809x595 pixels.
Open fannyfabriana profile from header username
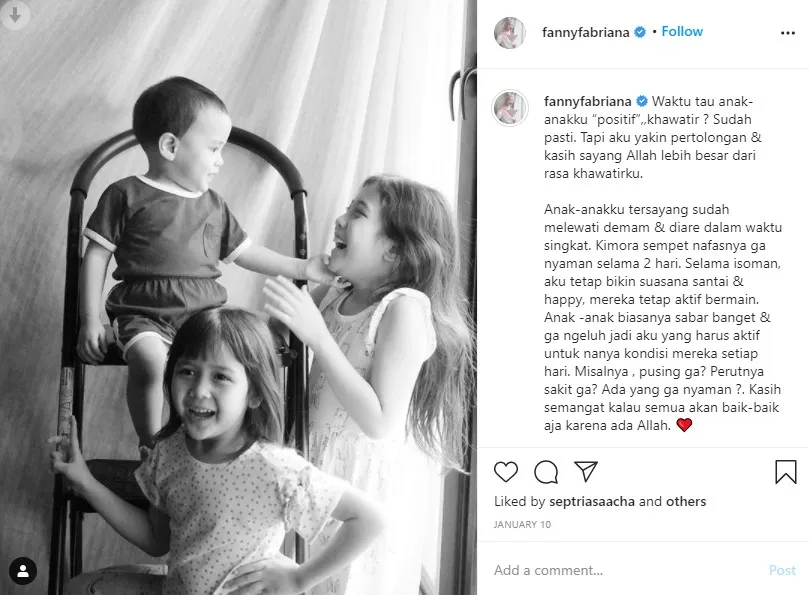586,33
